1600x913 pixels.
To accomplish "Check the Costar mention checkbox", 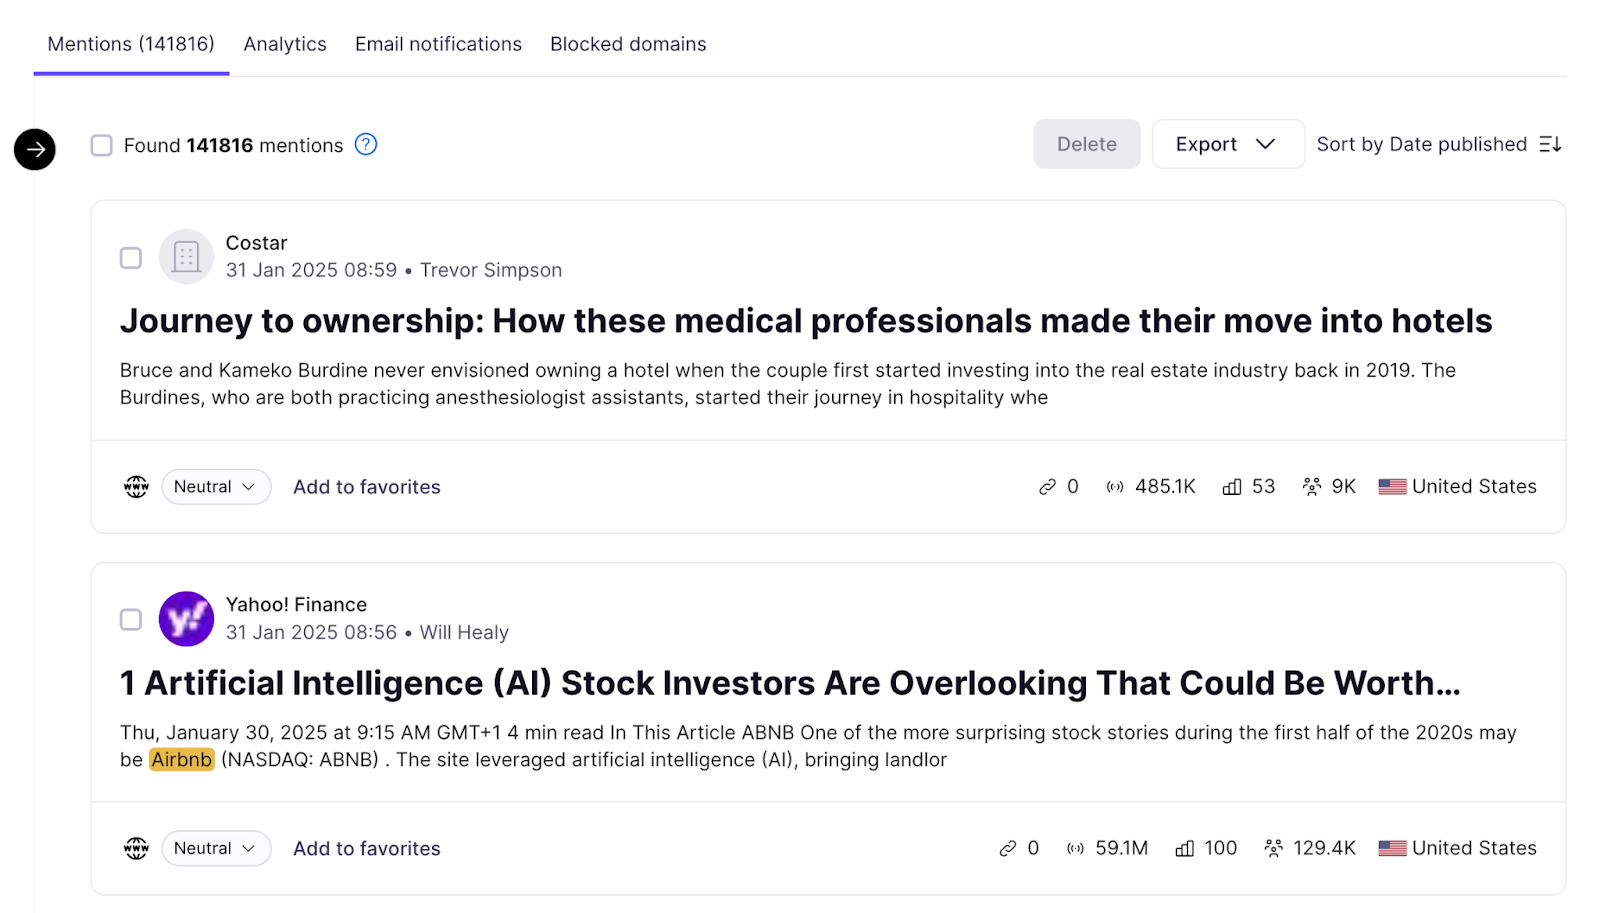I will click(130, 257).
